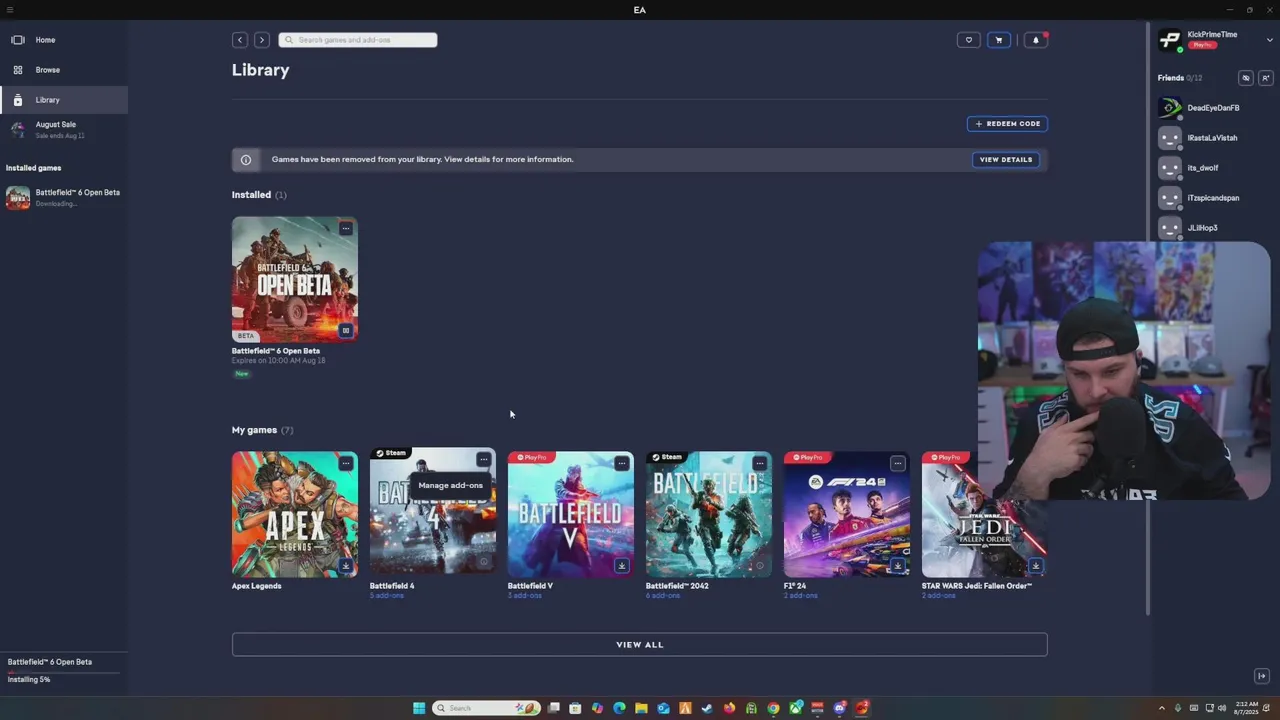The image size is (1280, 720).
Task: Open three-dots menu on Battlefield 2042 tile
Action: pyautogui.click(x=759, y=463)
